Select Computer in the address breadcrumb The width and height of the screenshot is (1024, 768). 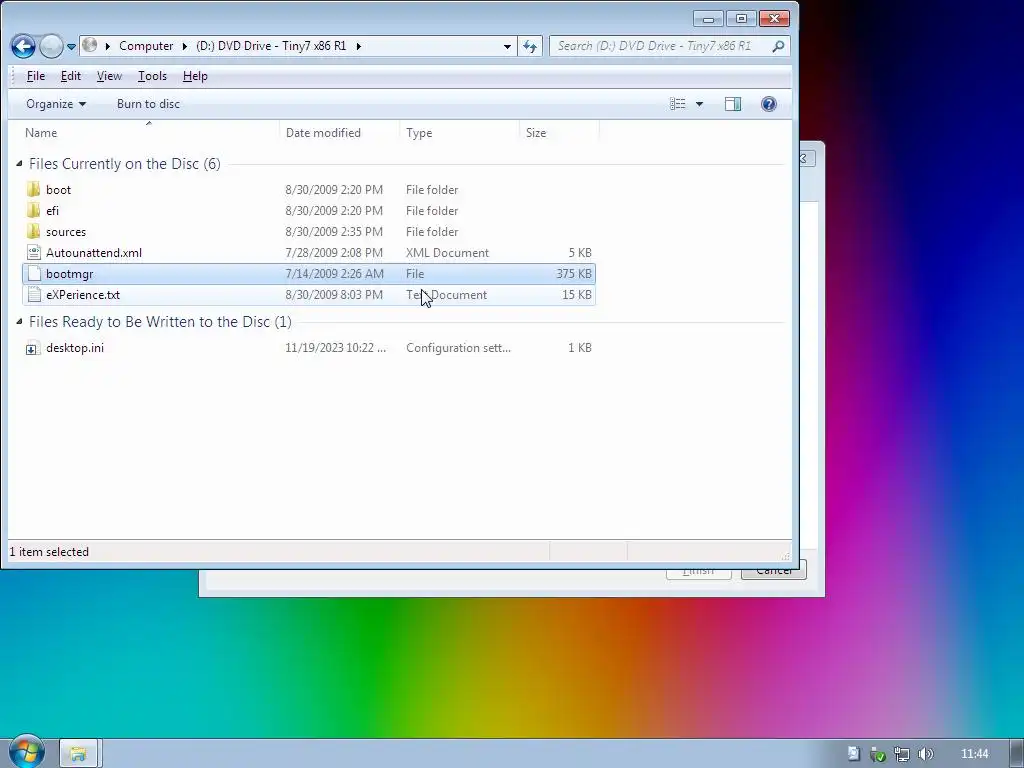click(146, 46)
